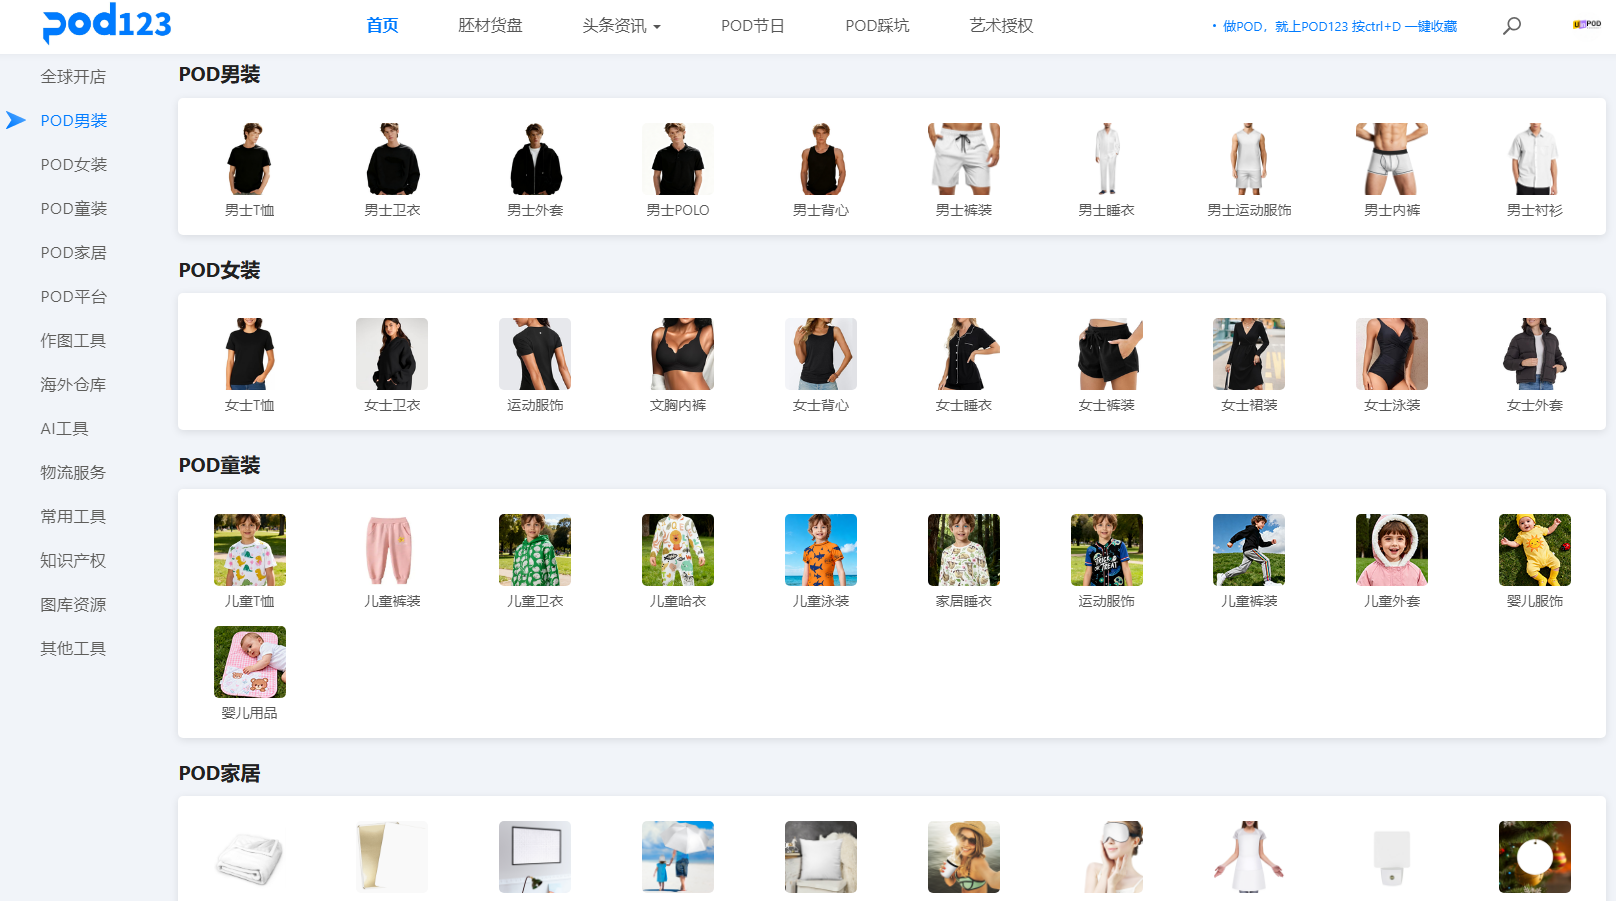
Task: Select 知识产权 from the sidebar
Action: click(x=73, y=561)
